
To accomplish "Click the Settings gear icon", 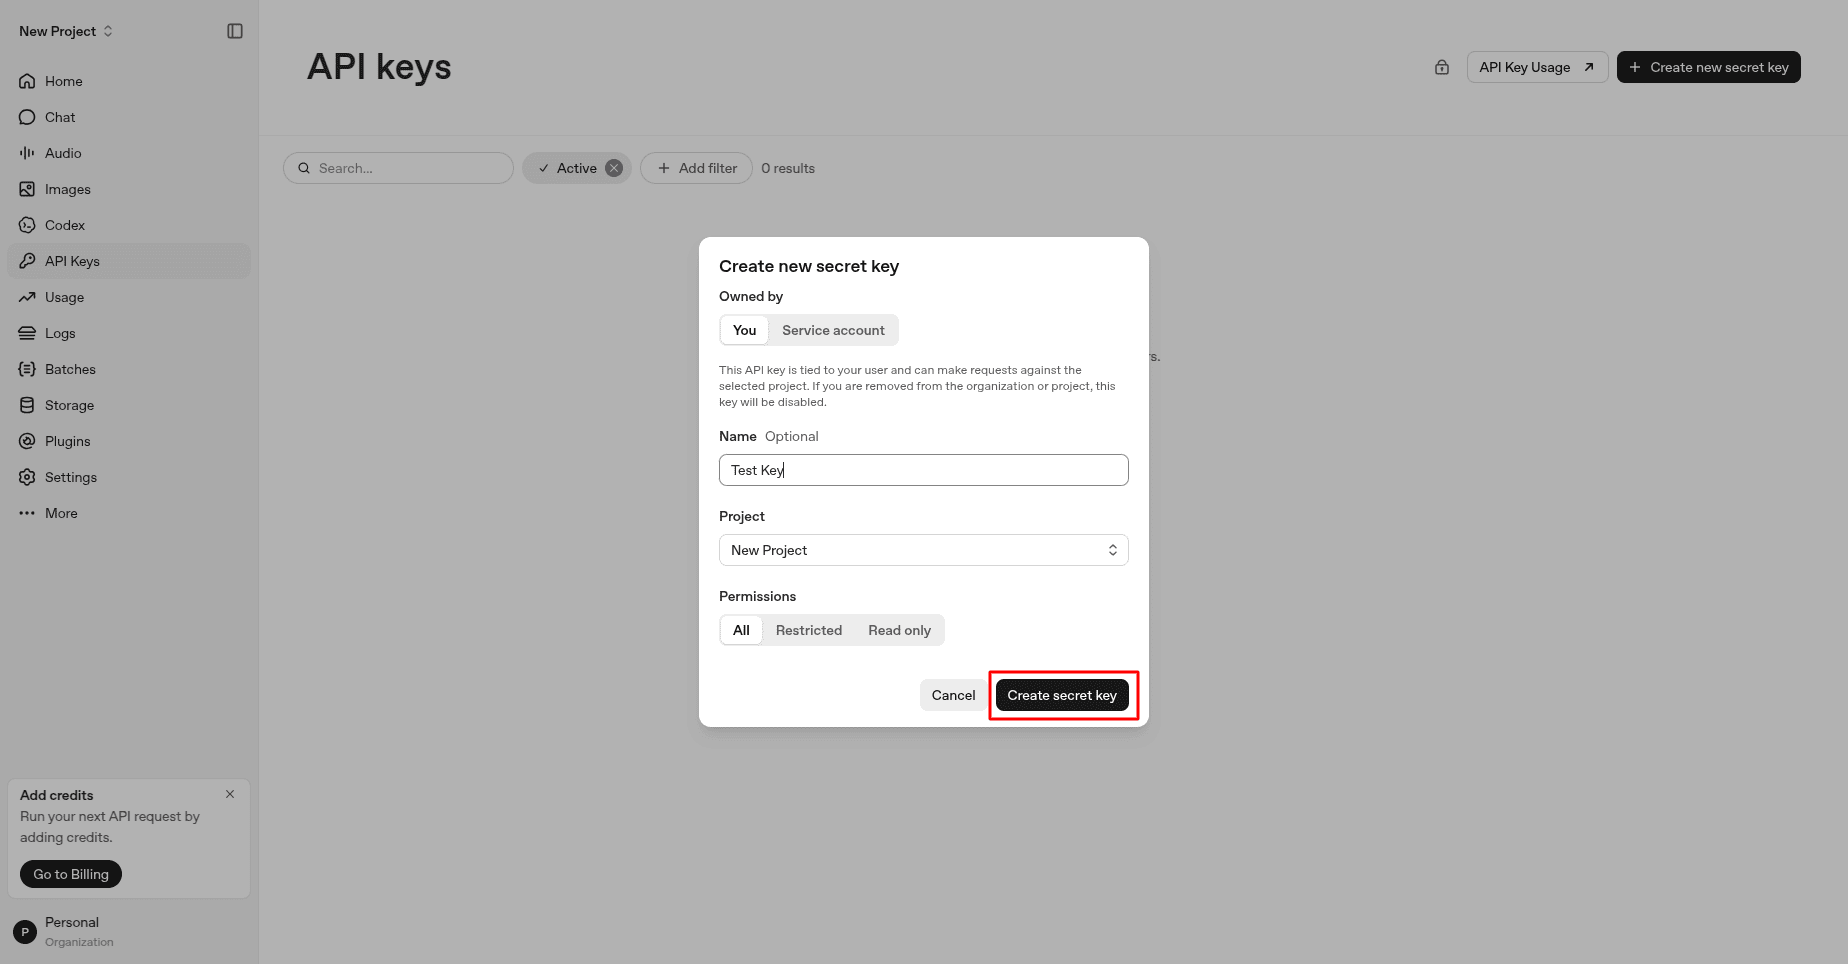I will 27,477.
